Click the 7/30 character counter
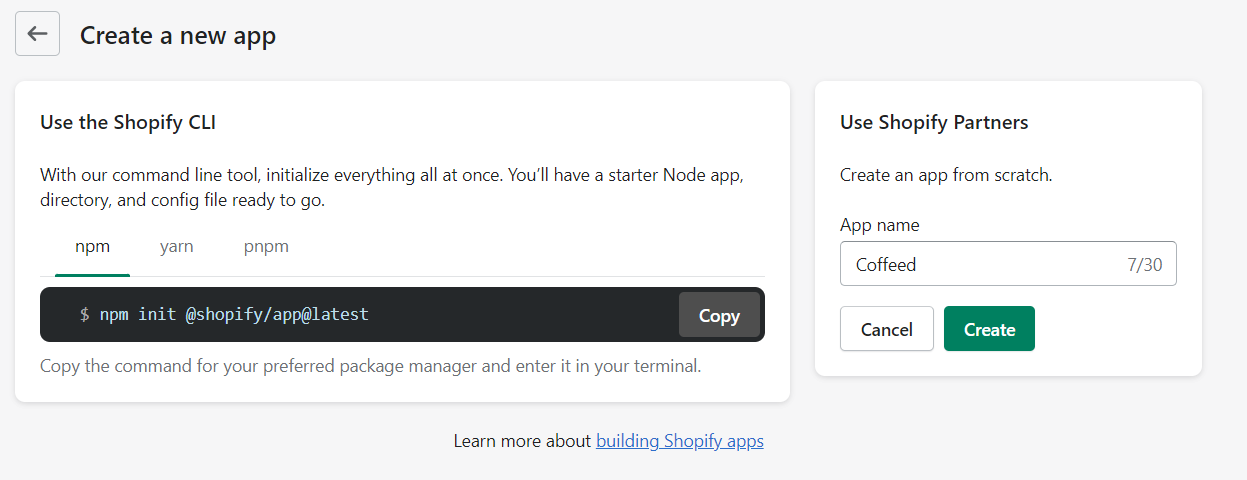Viewport: 1247px width, 480px height. (x=1145, y=265)
